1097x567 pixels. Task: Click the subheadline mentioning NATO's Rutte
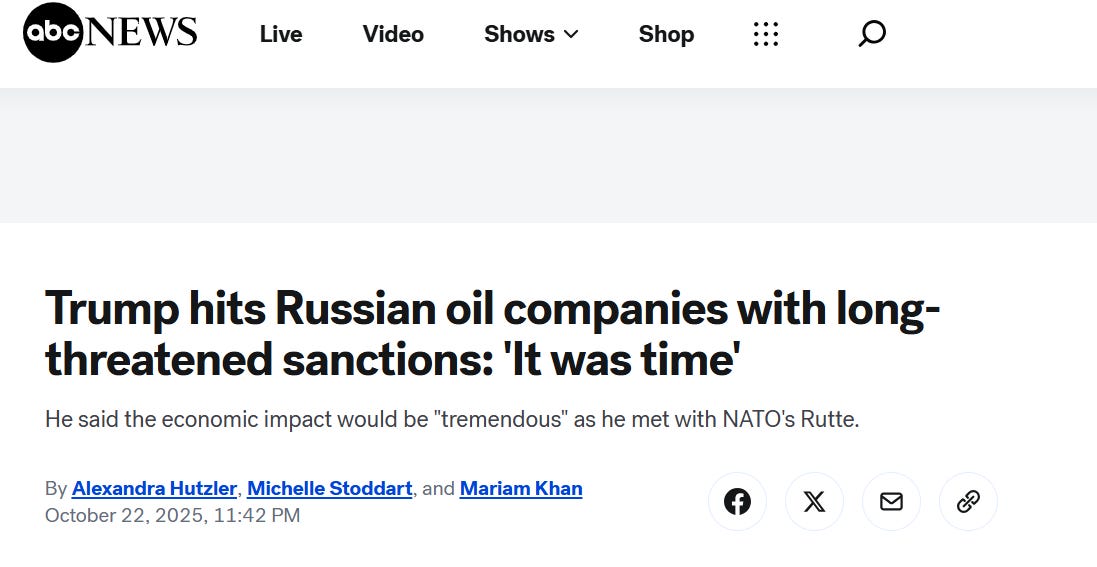(452, 419)
